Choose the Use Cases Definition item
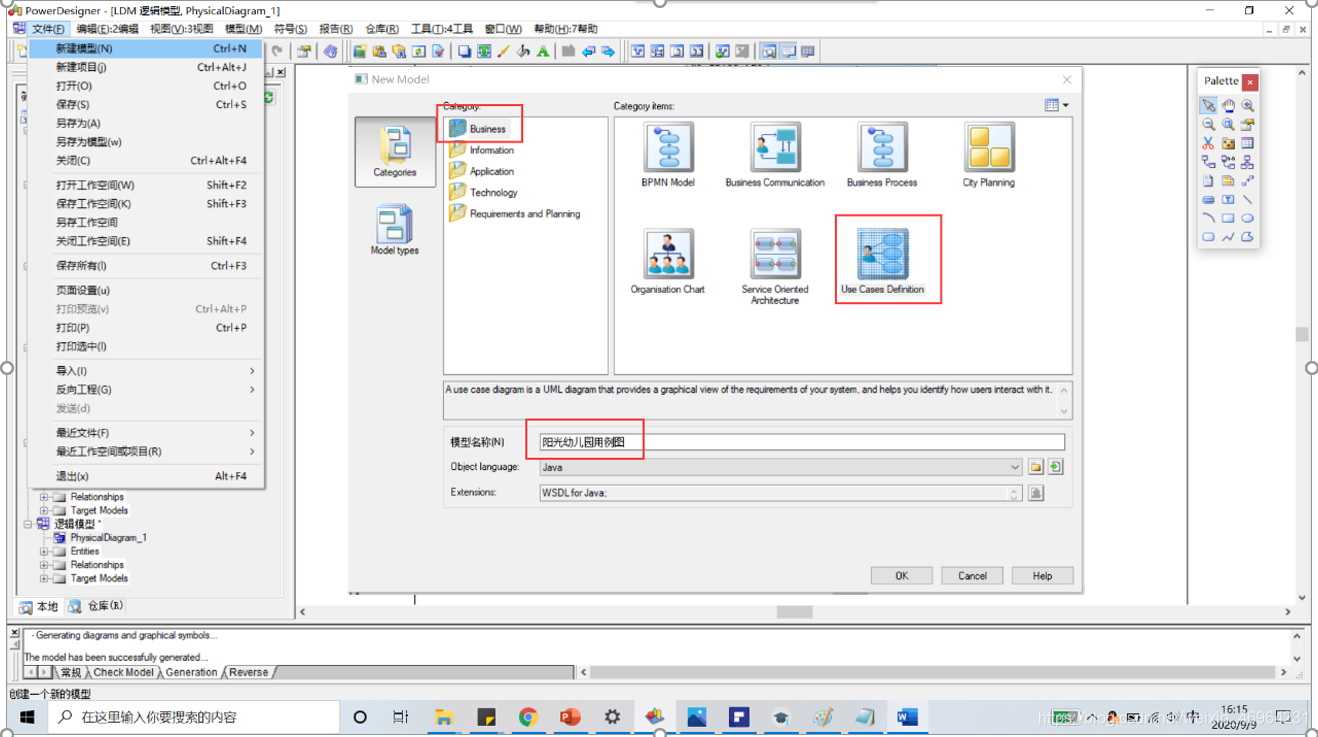The image size is (1318, 737). (x=882, y=262)
